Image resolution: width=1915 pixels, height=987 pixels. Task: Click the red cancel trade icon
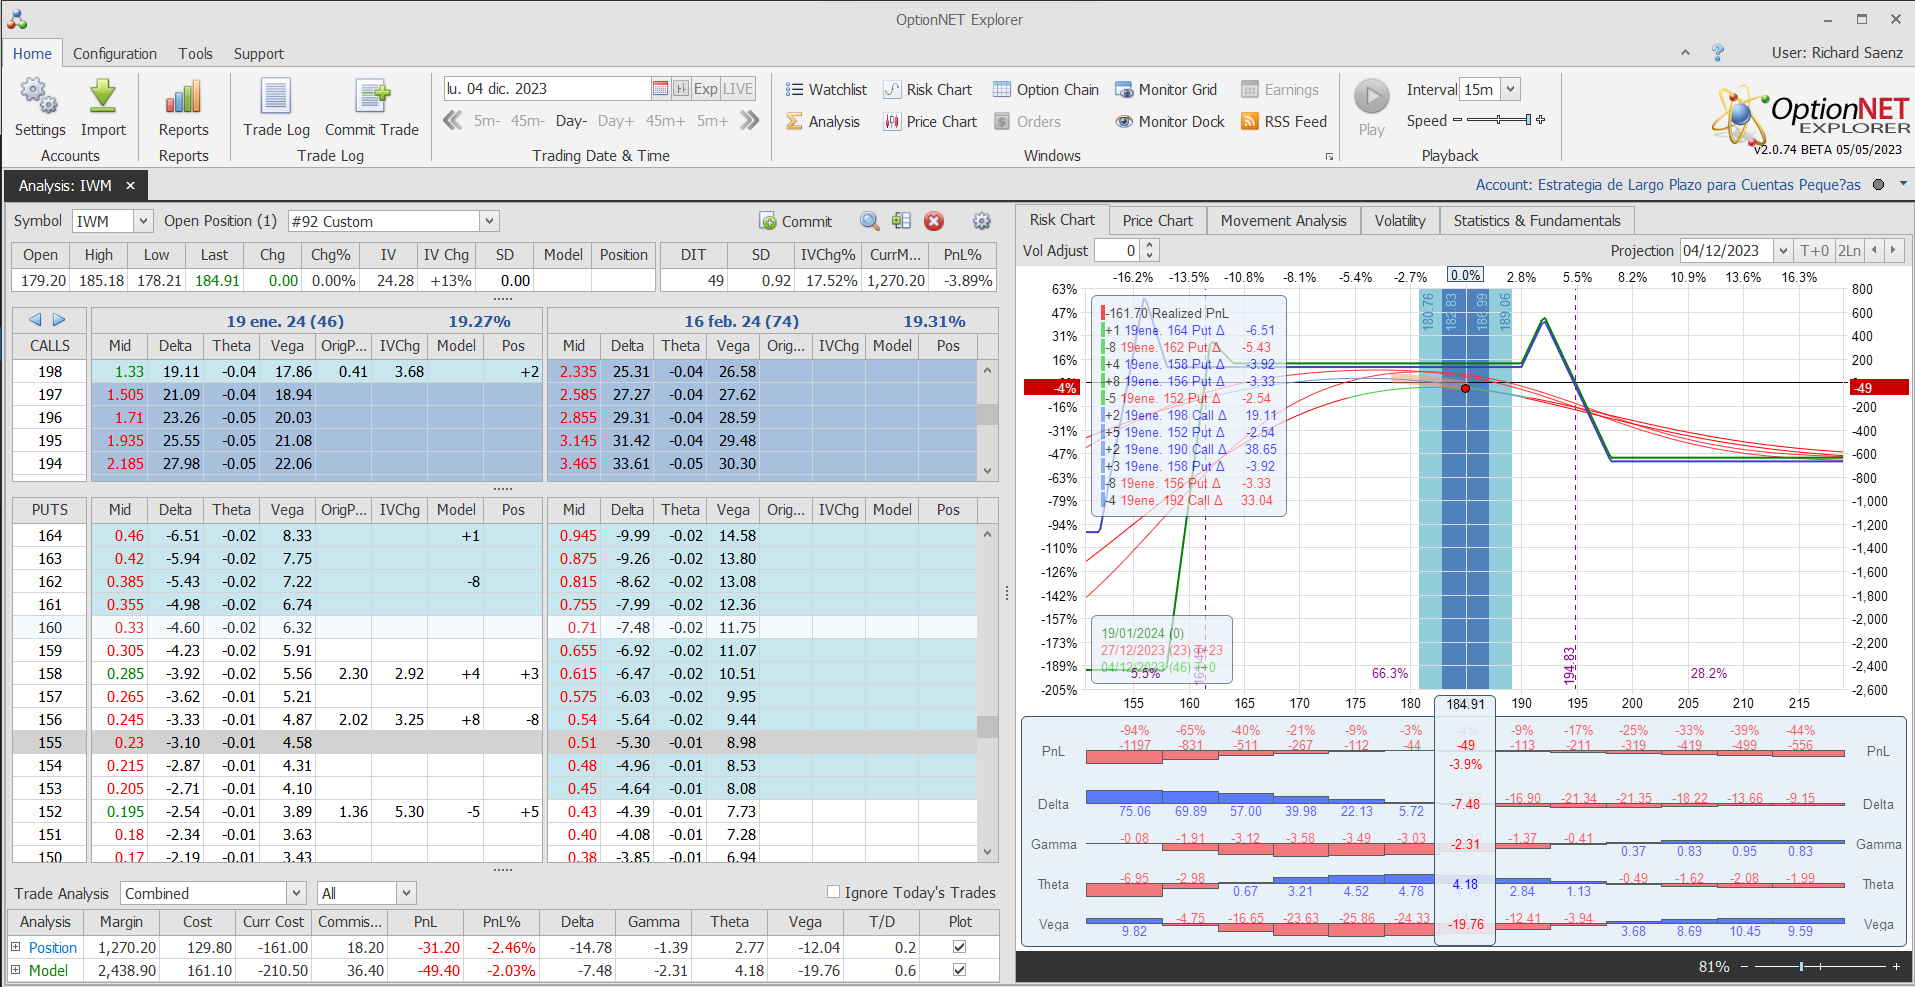(934, 221)
